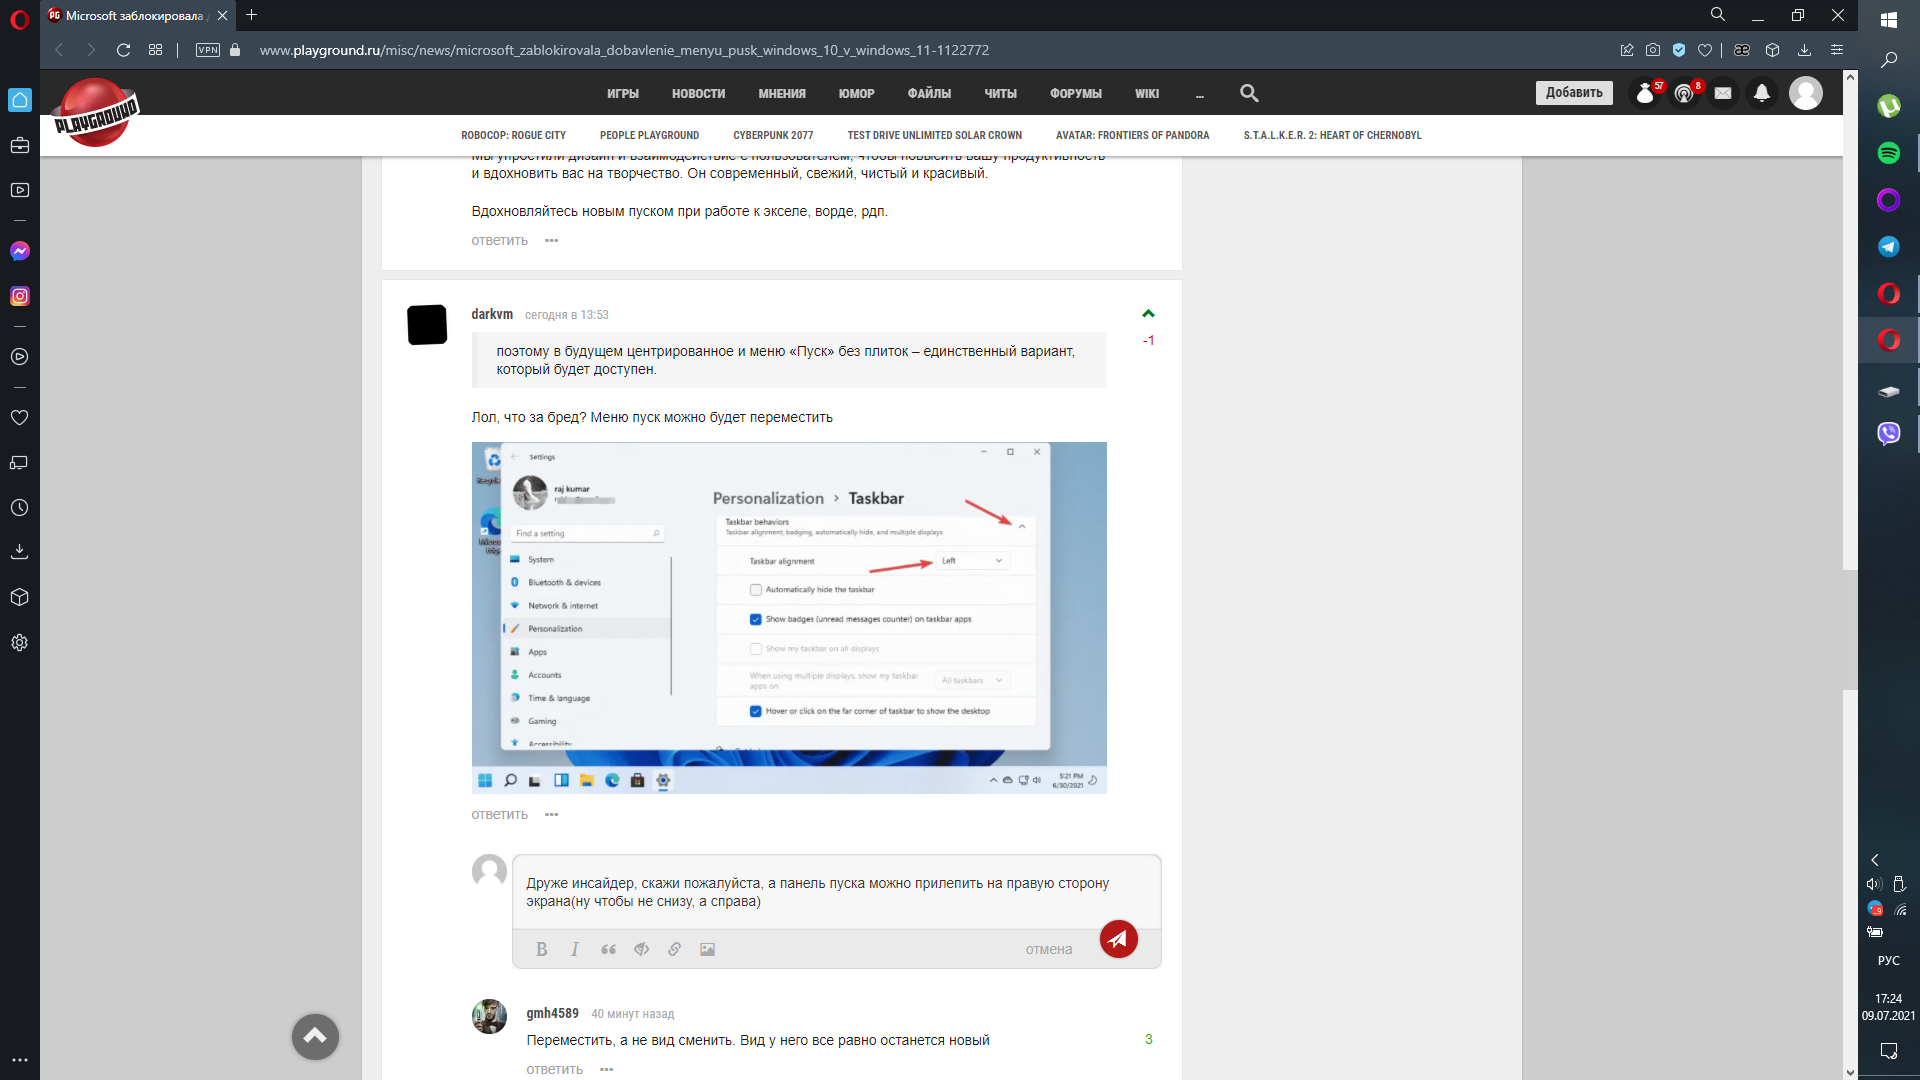Image resolution: width=1920 pixels, height=1080 pixels.
Task: Insert an image into the comment
Action: [707, 949]
